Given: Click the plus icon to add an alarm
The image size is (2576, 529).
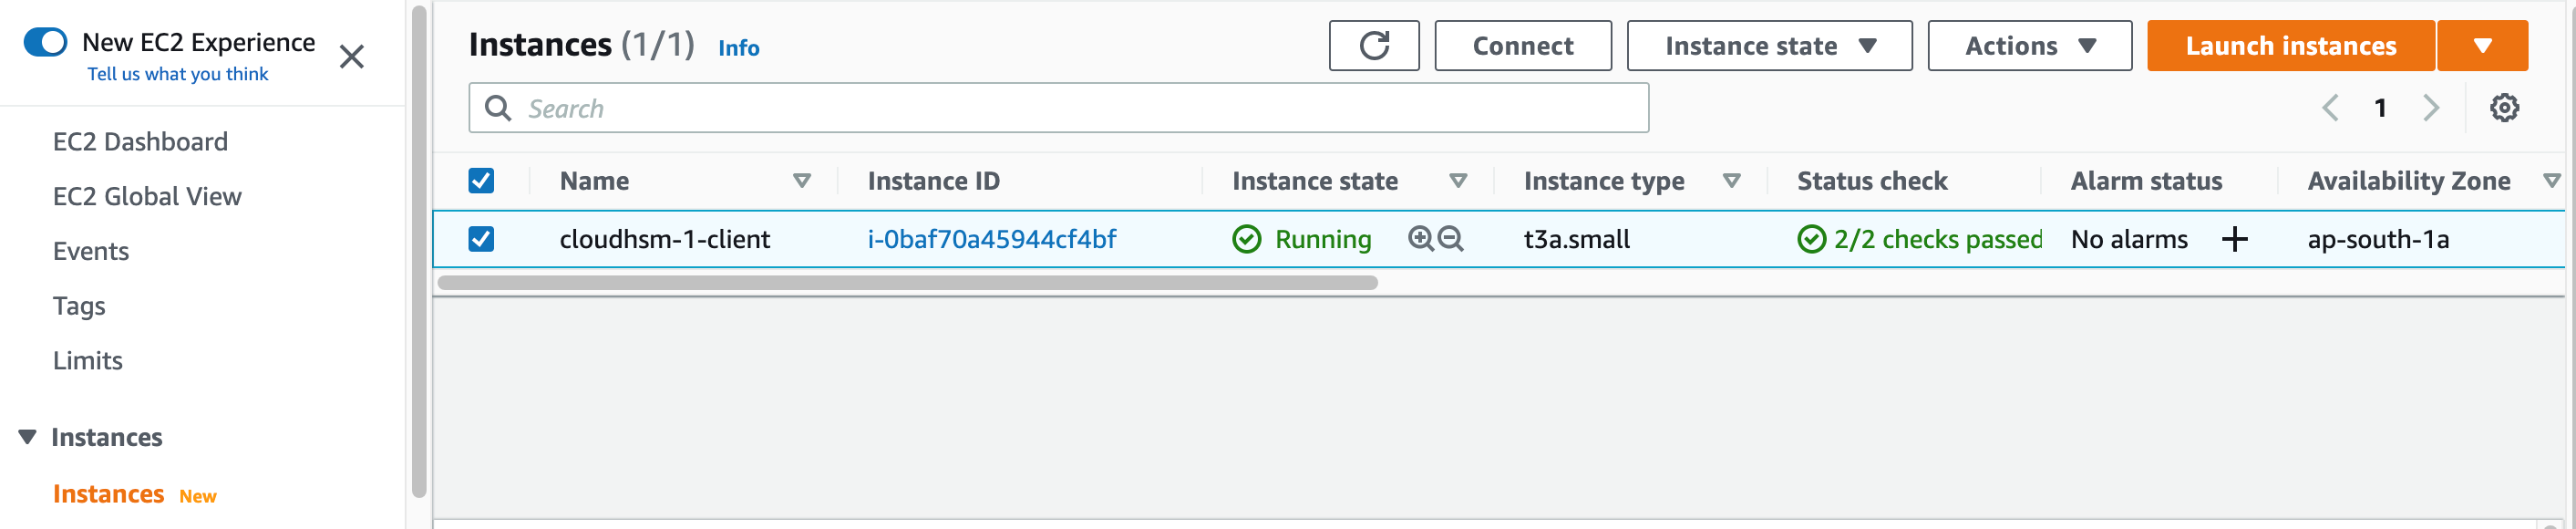Looking at the screenshot, I should point(2236,239).
